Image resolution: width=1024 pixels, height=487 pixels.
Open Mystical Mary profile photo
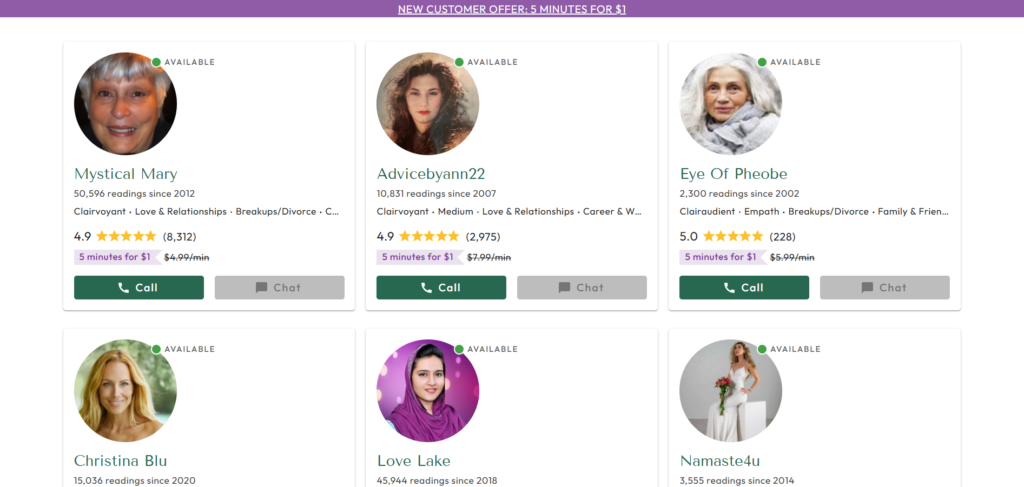pos(125,104)
